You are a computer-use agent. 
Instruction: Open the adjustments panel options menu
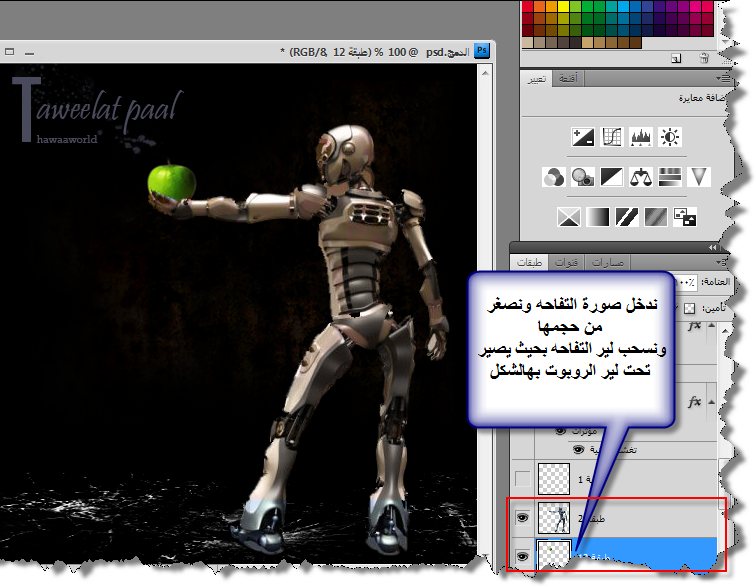[x=723, y=80]
